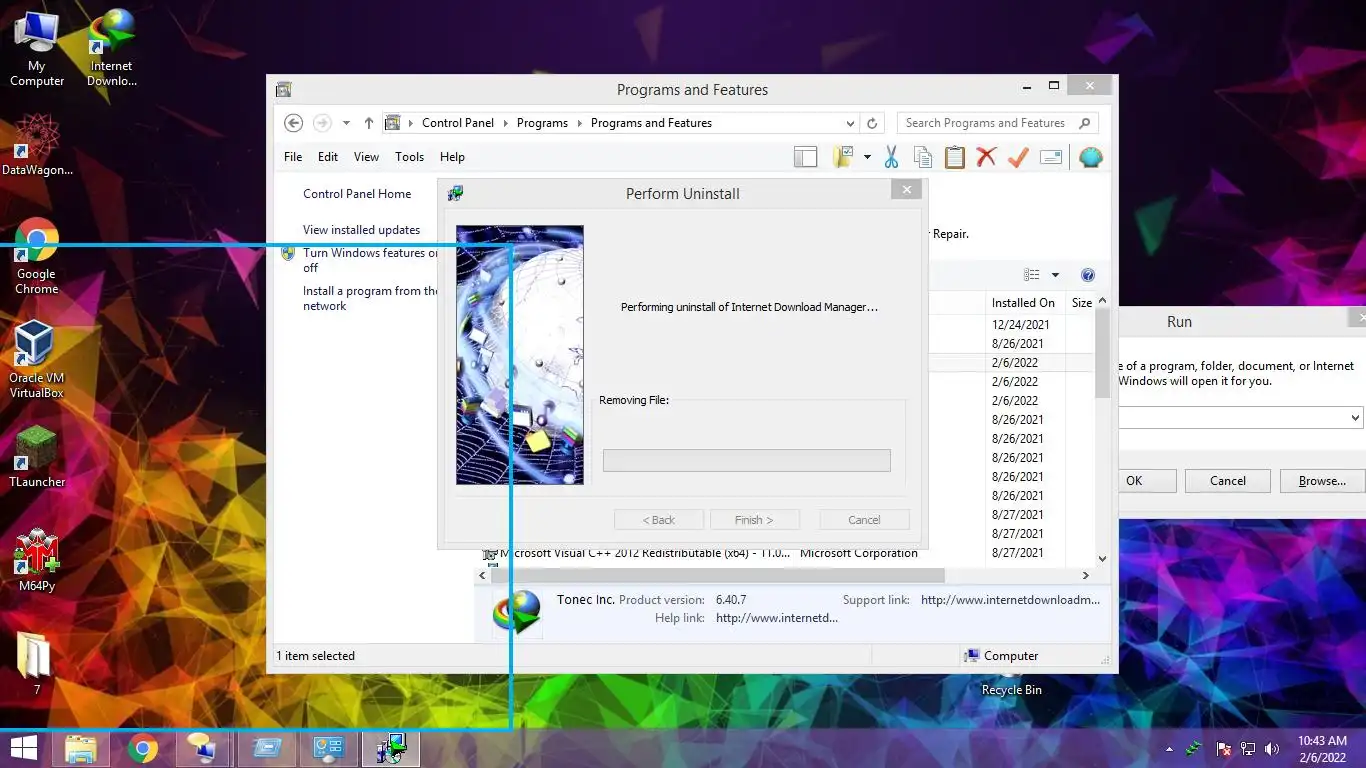The image size is (1366, 768).
Task: Click the Back button in uninstall dialog
Action: click(x=658, y=520)
